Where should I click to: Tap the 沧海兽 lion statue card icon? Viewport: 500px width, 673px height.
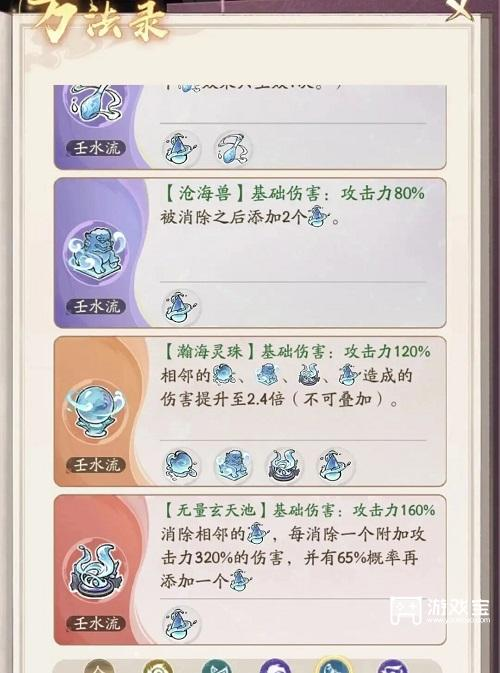coord(95,252)
